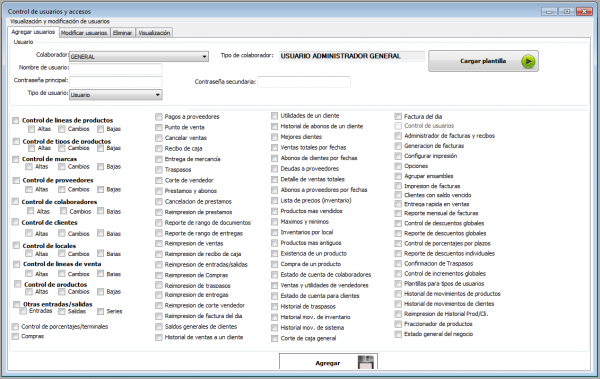Switch to the Eliminar tab
The width and height of the screenshot is (600, 379).
[122, 33]
